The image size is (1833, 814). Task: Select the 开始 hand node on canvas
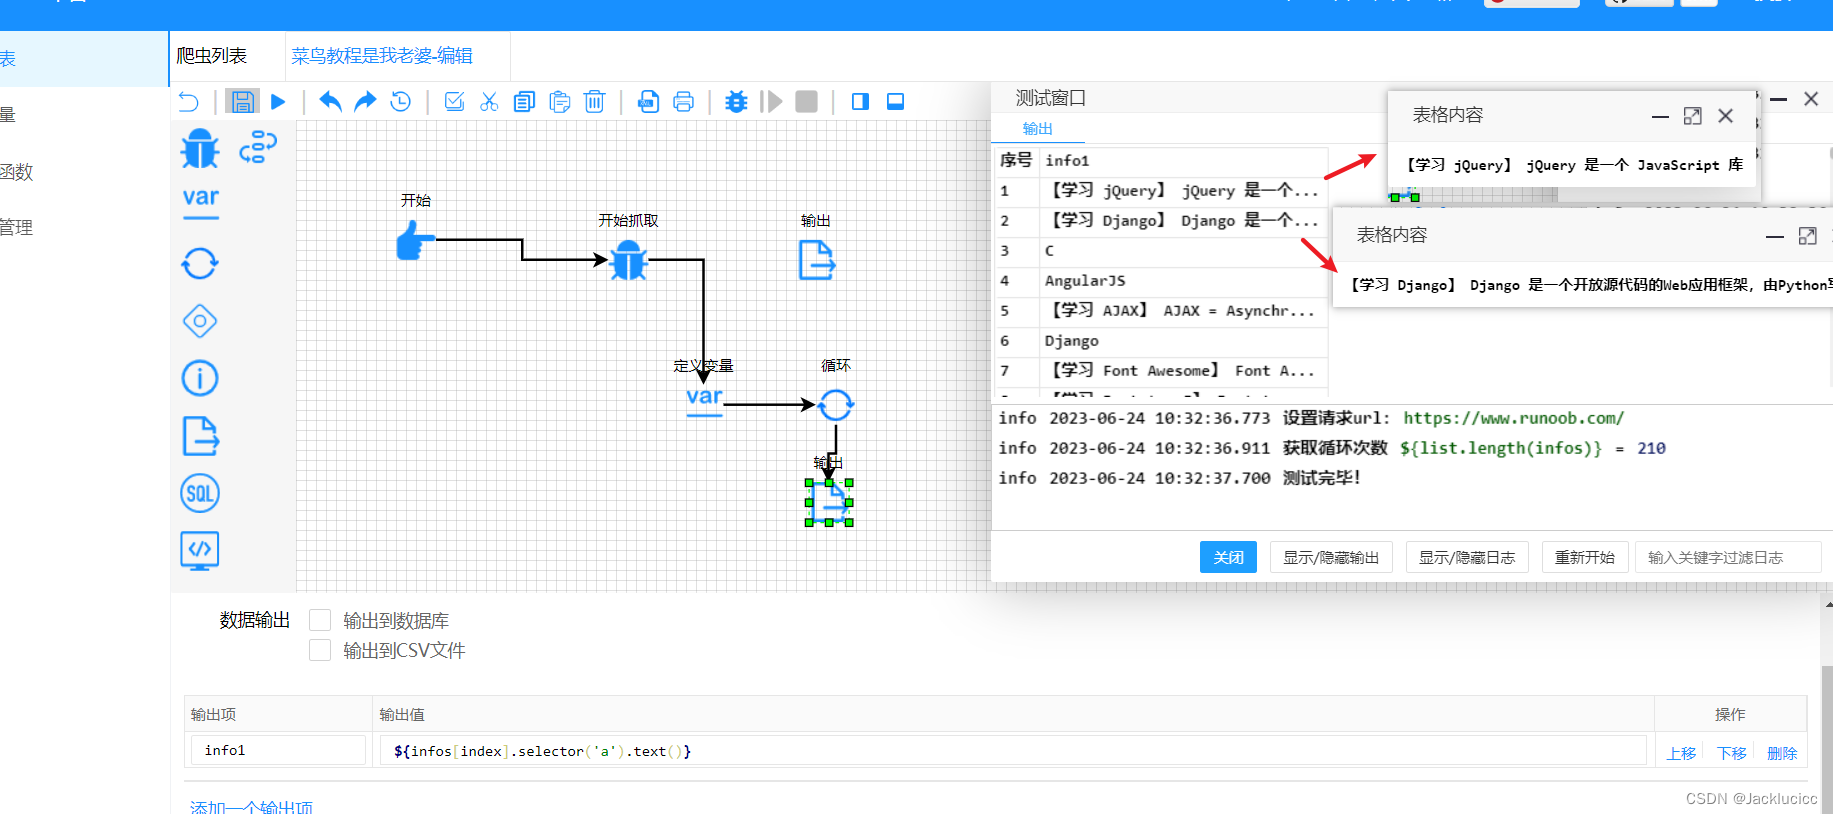(415, 241)
